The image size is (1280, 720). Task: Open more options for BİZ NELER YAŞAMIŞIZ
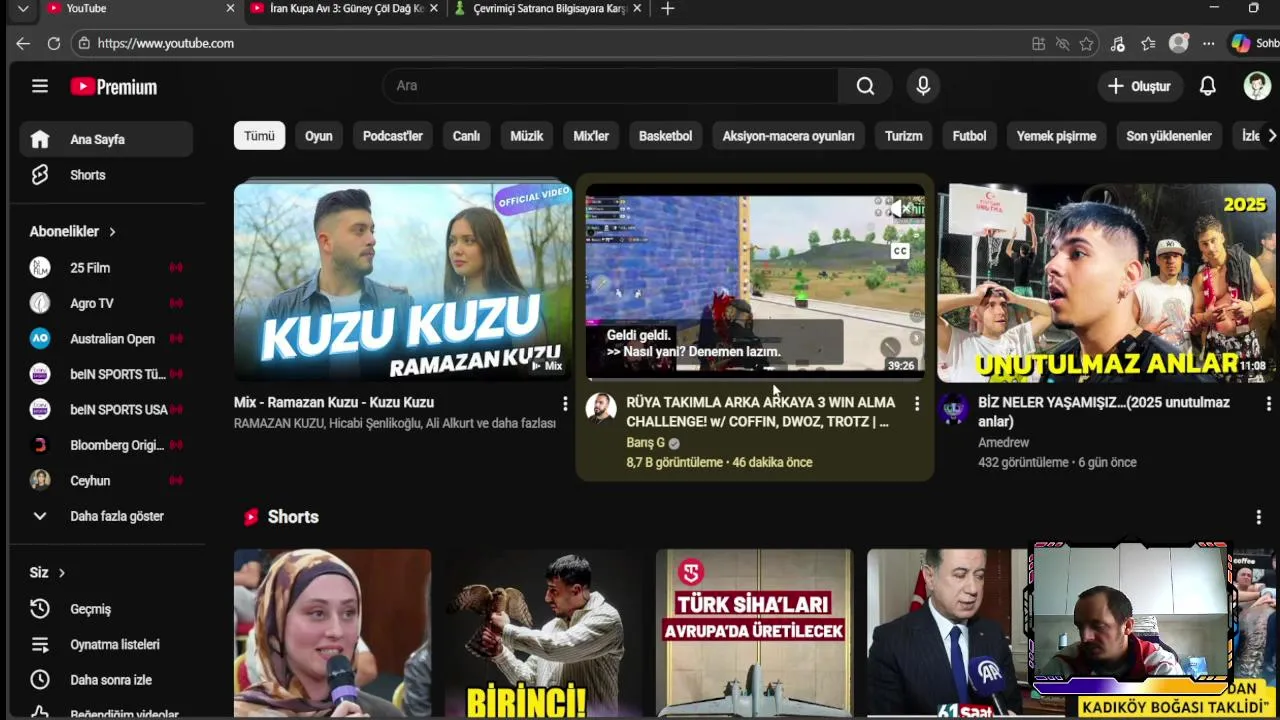1269,403
